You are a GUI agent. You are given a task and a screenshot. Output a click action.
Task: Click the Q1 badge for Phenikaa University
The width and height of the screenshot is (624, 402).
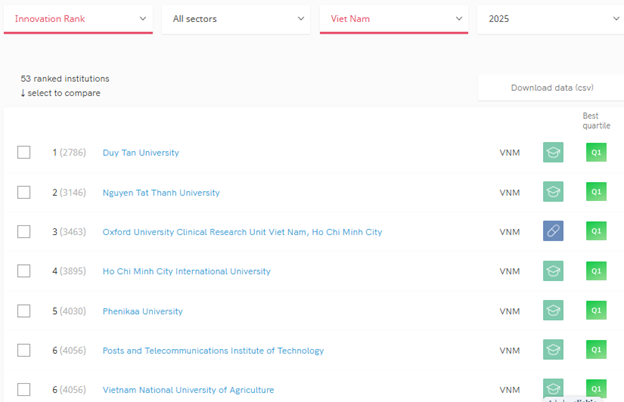[596, 310]
